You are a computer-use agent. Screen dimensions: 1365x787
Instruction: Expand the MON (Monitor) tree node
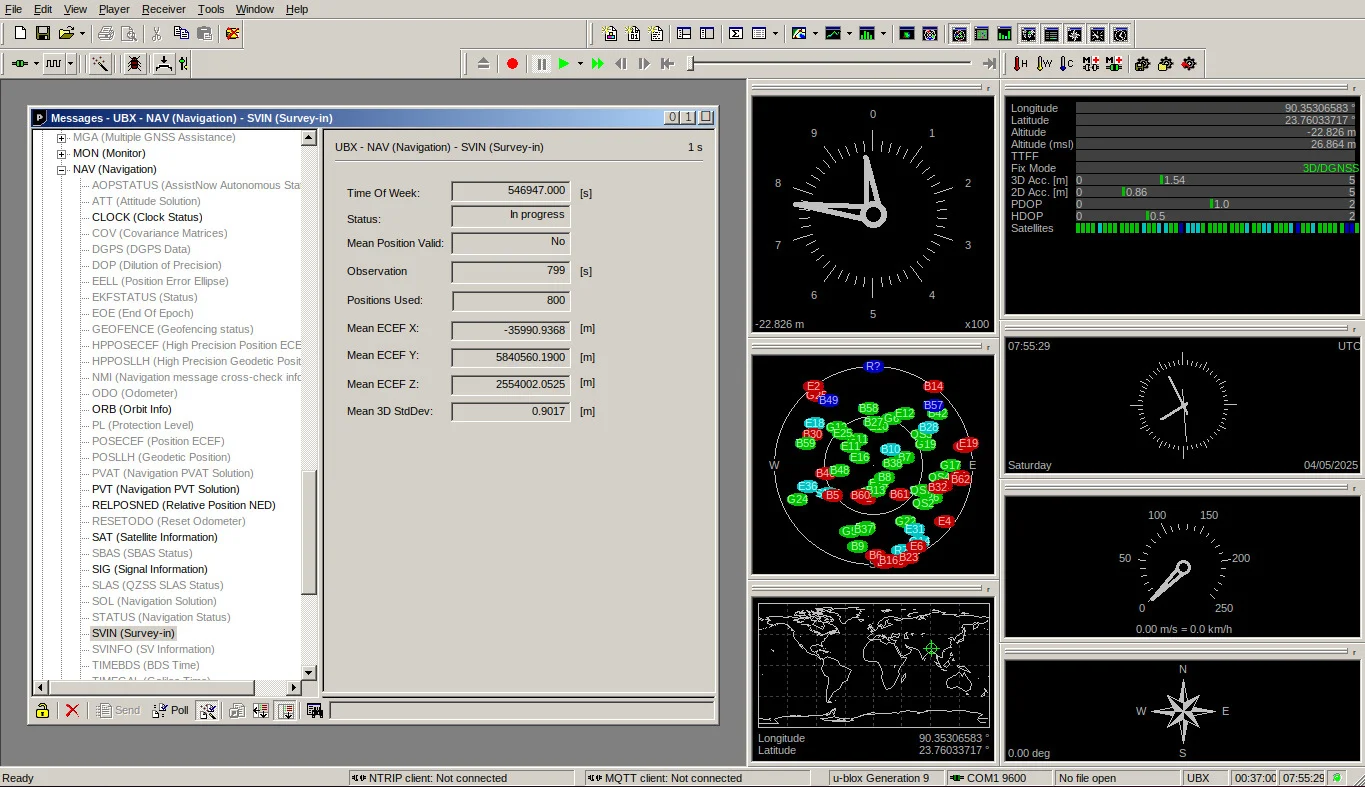[x=62, y=153]
